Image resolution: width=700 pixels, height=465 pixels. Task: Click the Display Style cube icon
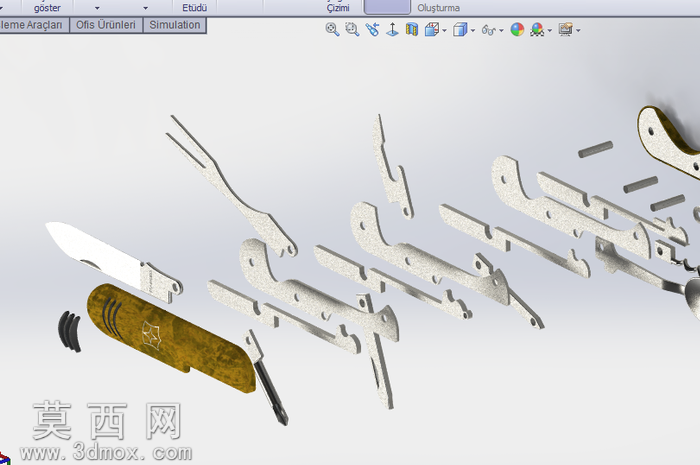[460, 30]
